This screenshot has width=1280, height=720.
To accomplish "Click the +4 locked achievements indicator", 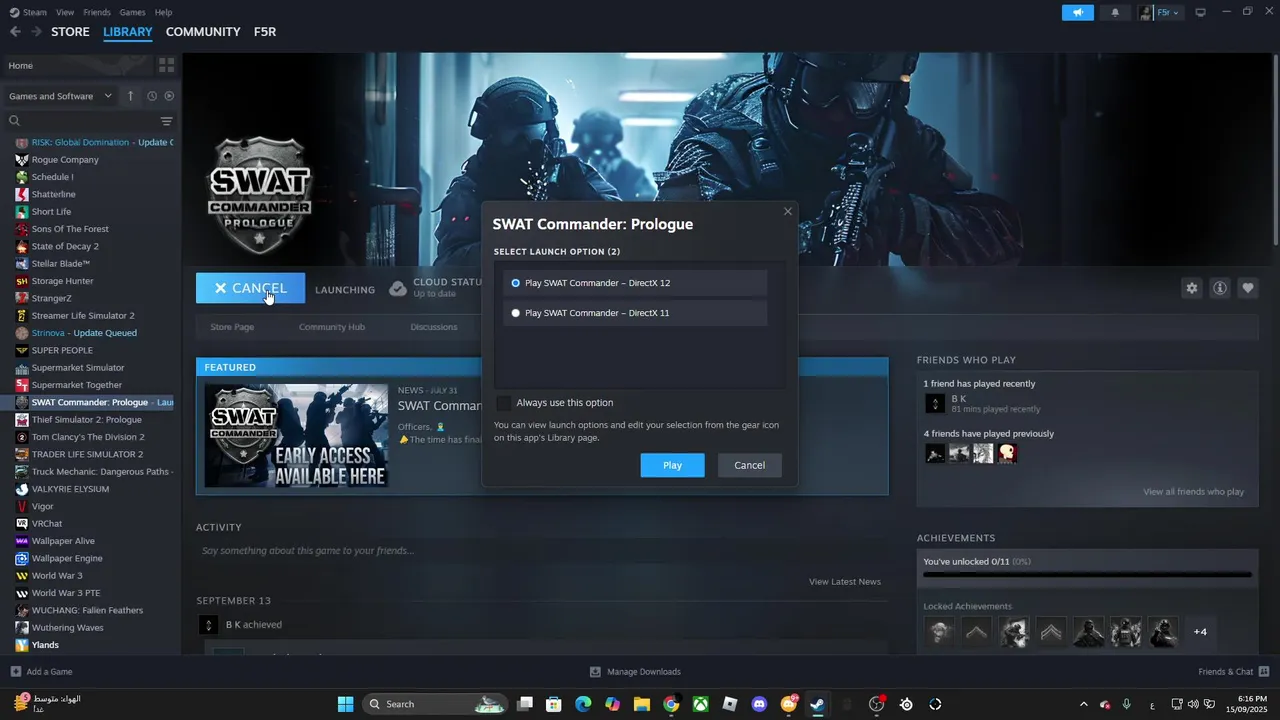I will (x=1200, y=632).
